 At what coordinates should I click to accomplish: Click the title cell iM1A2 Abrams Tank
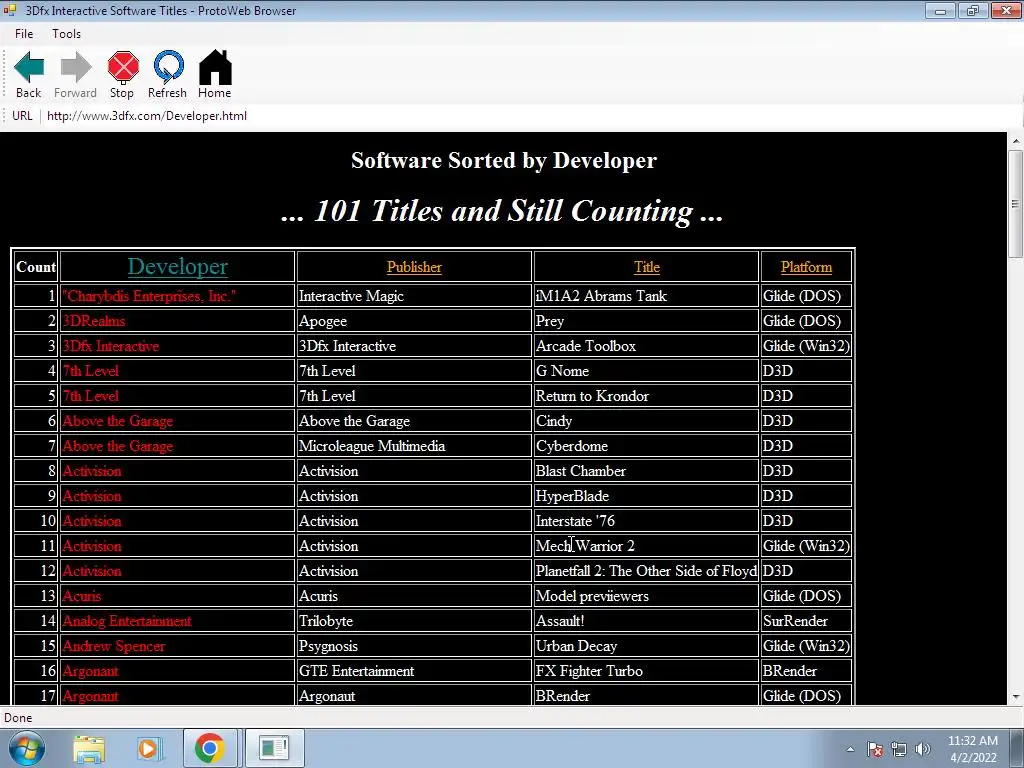[646, 296]
